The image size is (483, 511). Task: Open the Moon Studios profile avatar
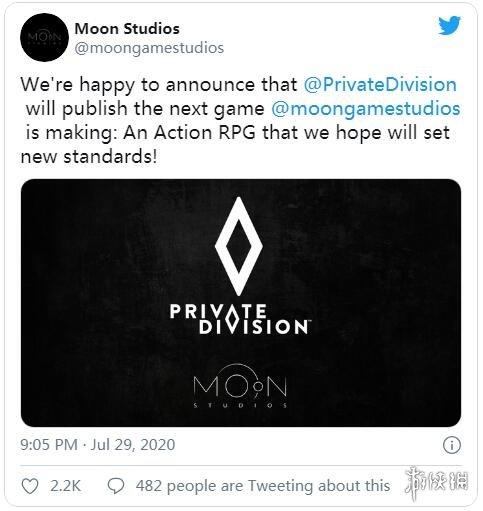(x=44, y=37)
